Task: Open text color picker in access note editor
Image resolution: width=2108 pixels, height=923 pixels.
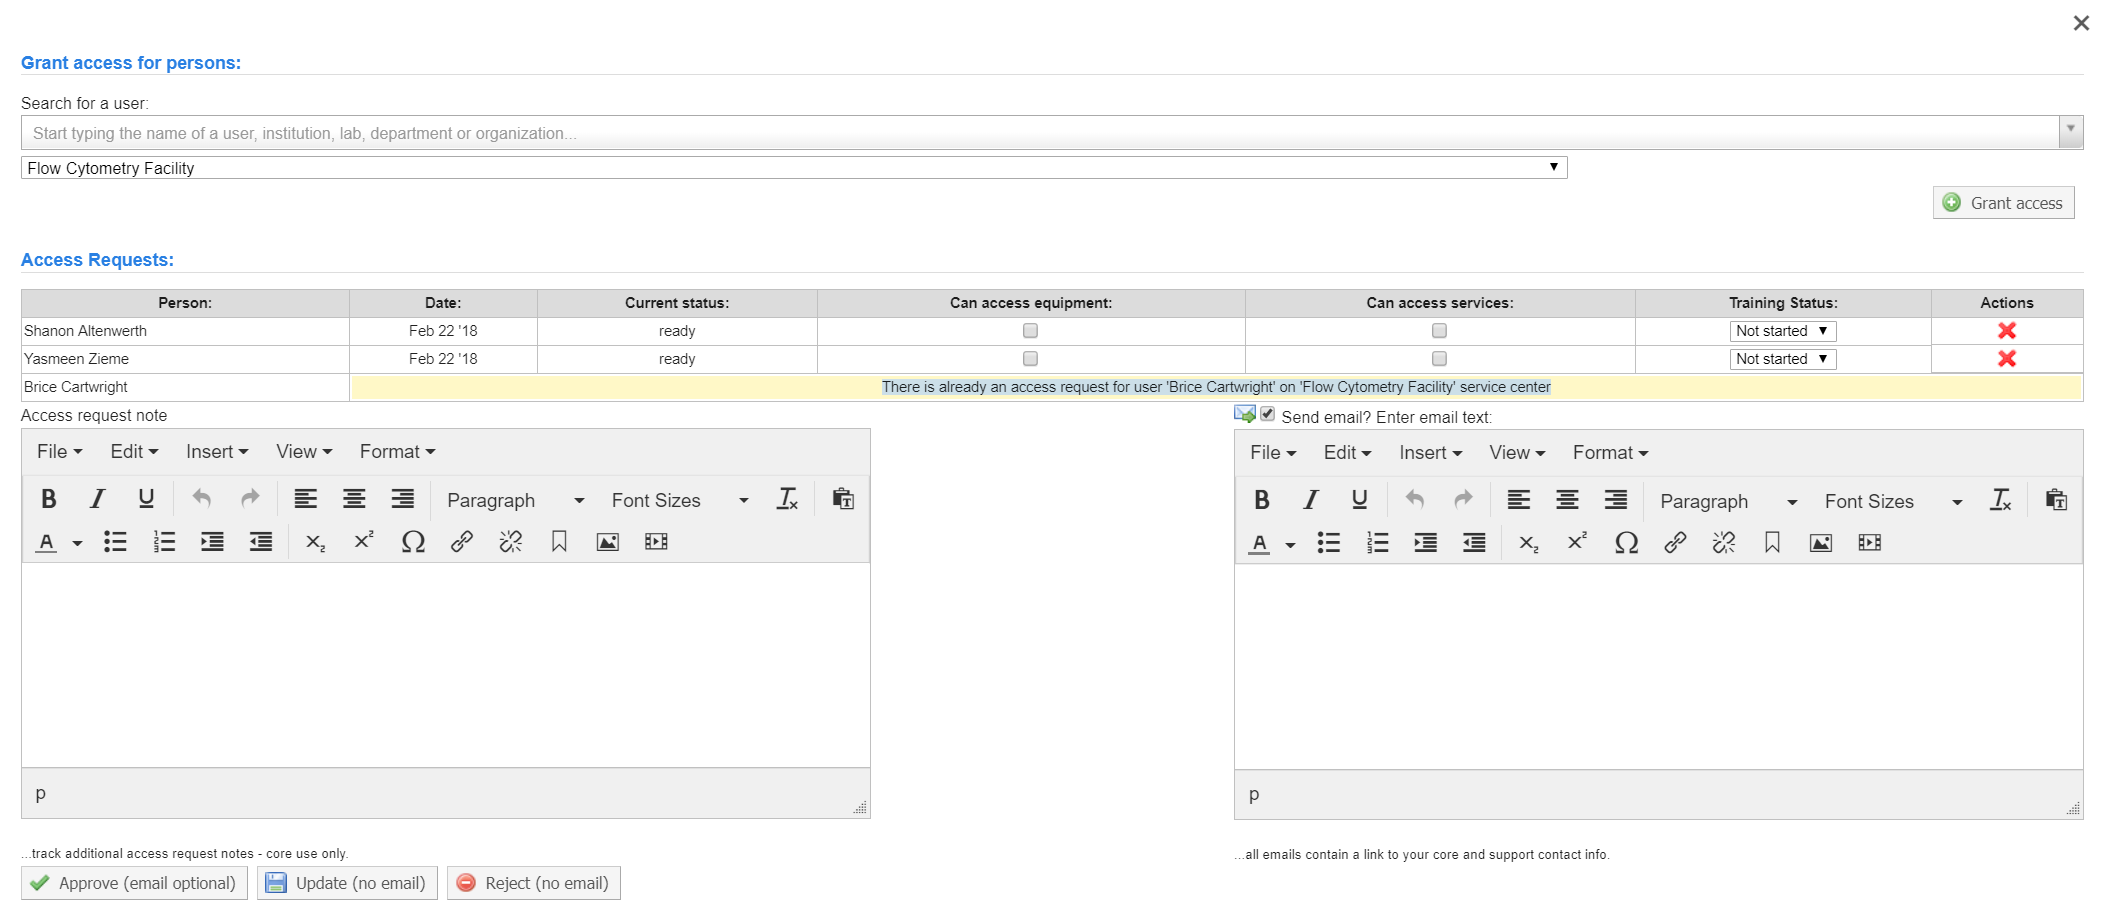Action: pyautogui.click(x=77, y=543)
